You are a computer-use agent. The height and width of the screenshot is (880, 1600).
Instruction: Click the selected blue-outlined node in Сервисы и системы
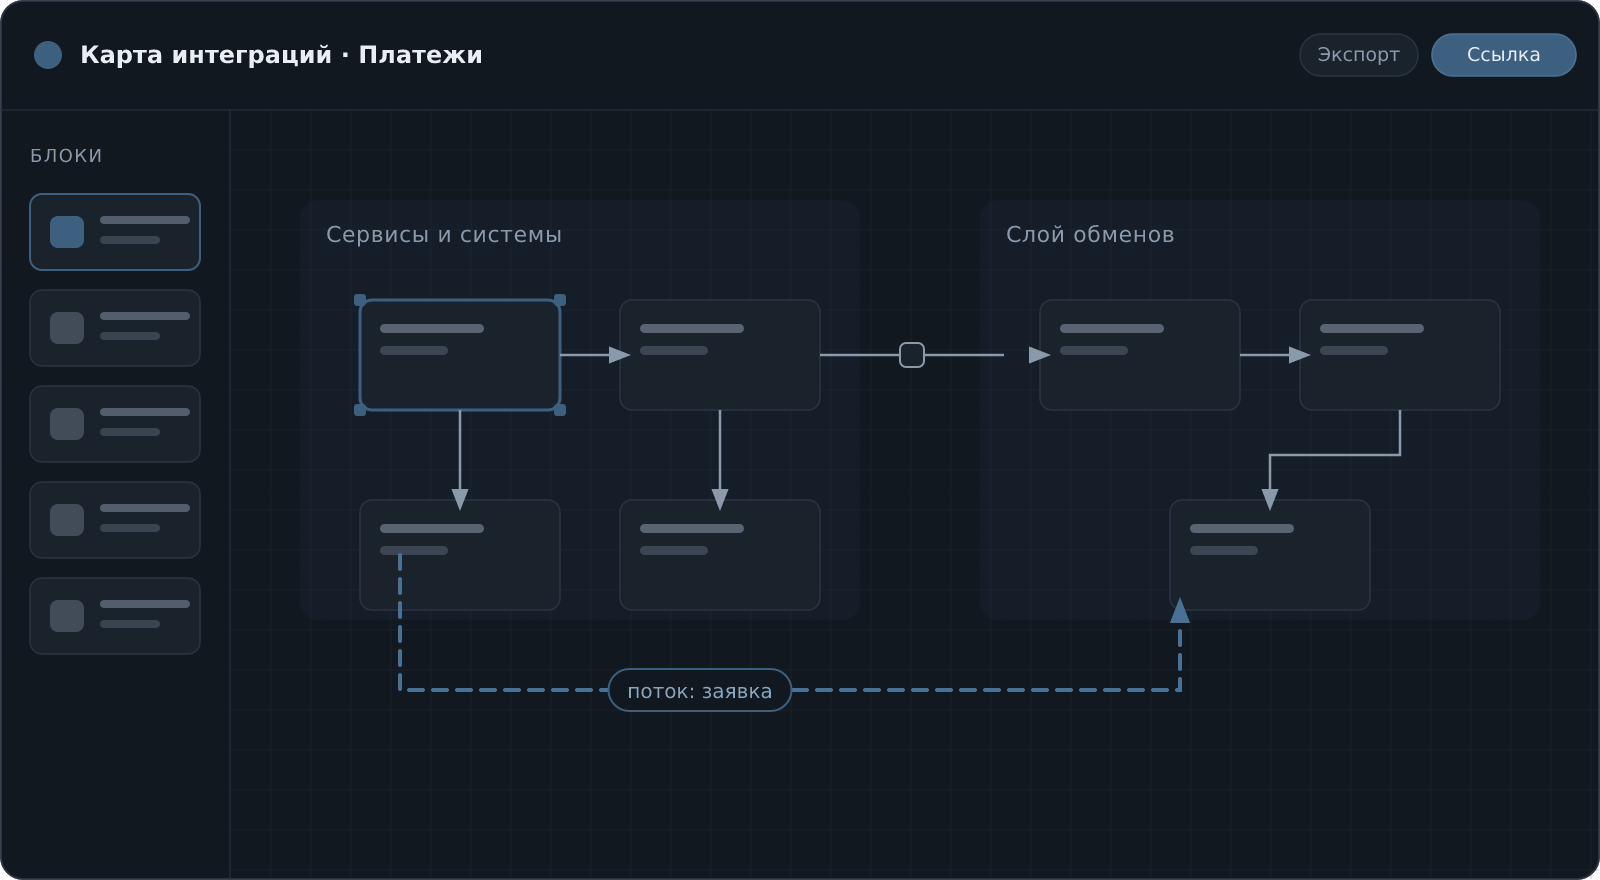point(460,355)
